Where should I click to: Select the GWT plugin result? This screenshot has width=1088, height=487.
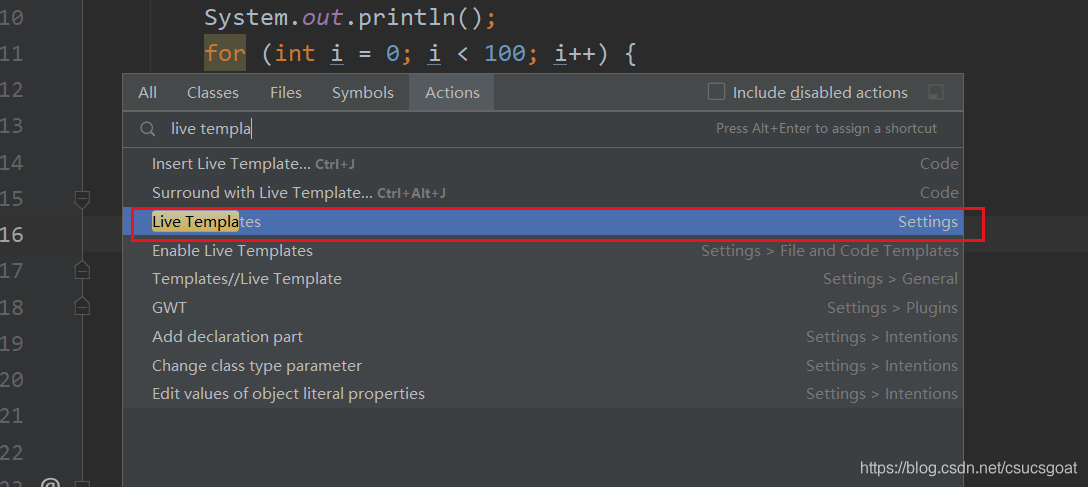coord(543,307)
